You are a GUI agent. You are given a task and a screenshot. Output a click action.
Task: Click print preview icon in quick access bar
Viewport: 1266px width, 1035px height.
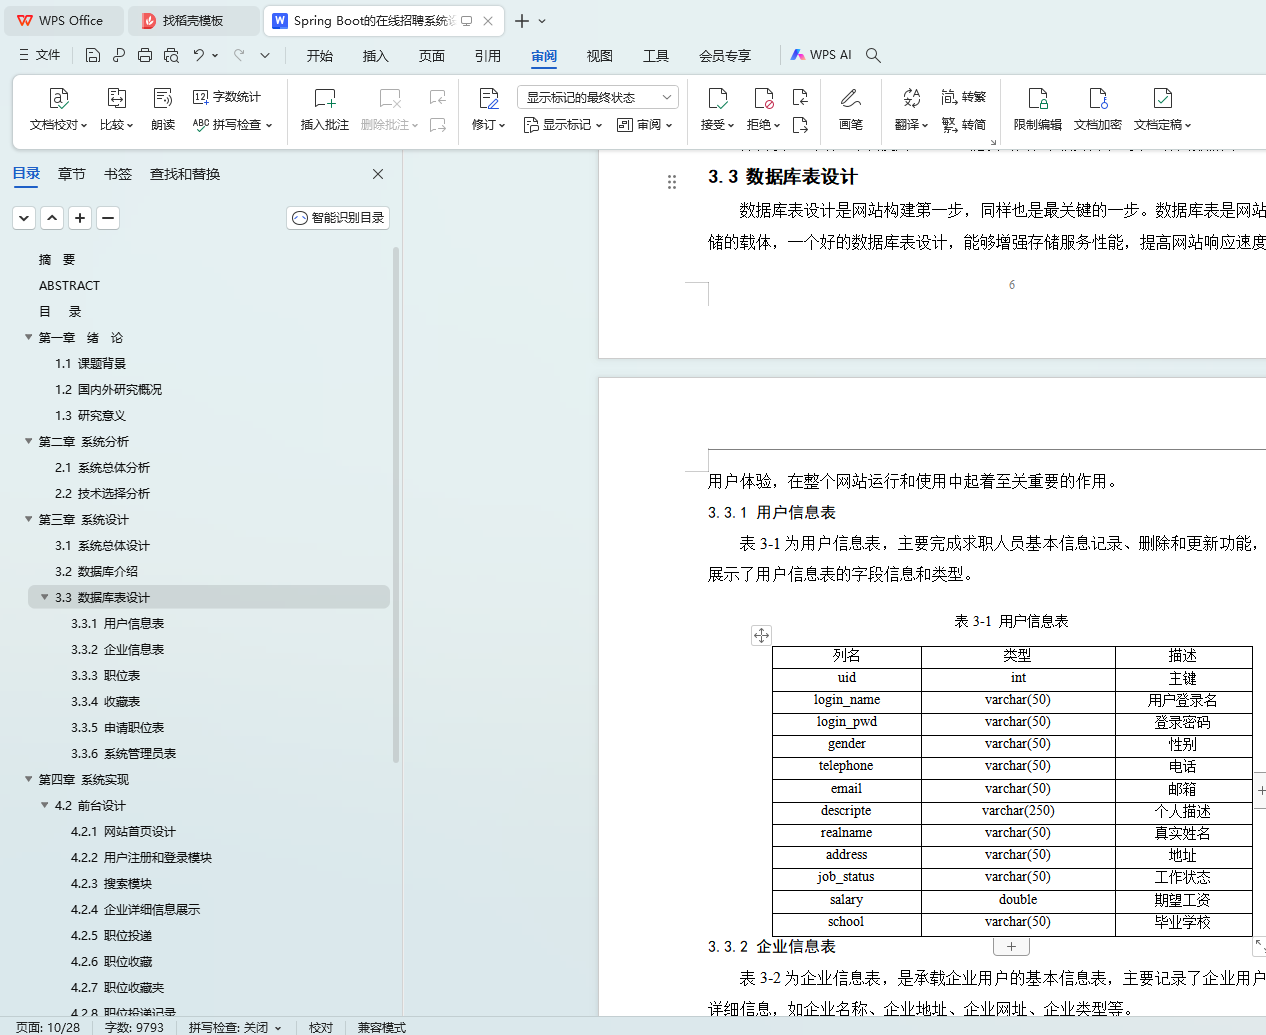pyautogui.click(x=171, y=55)
